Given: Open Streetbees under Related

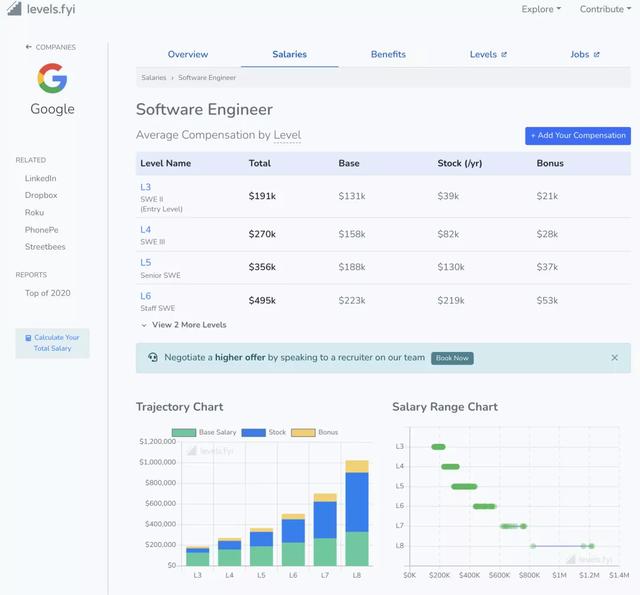Looking at the screenshot, I should point(45,247).
